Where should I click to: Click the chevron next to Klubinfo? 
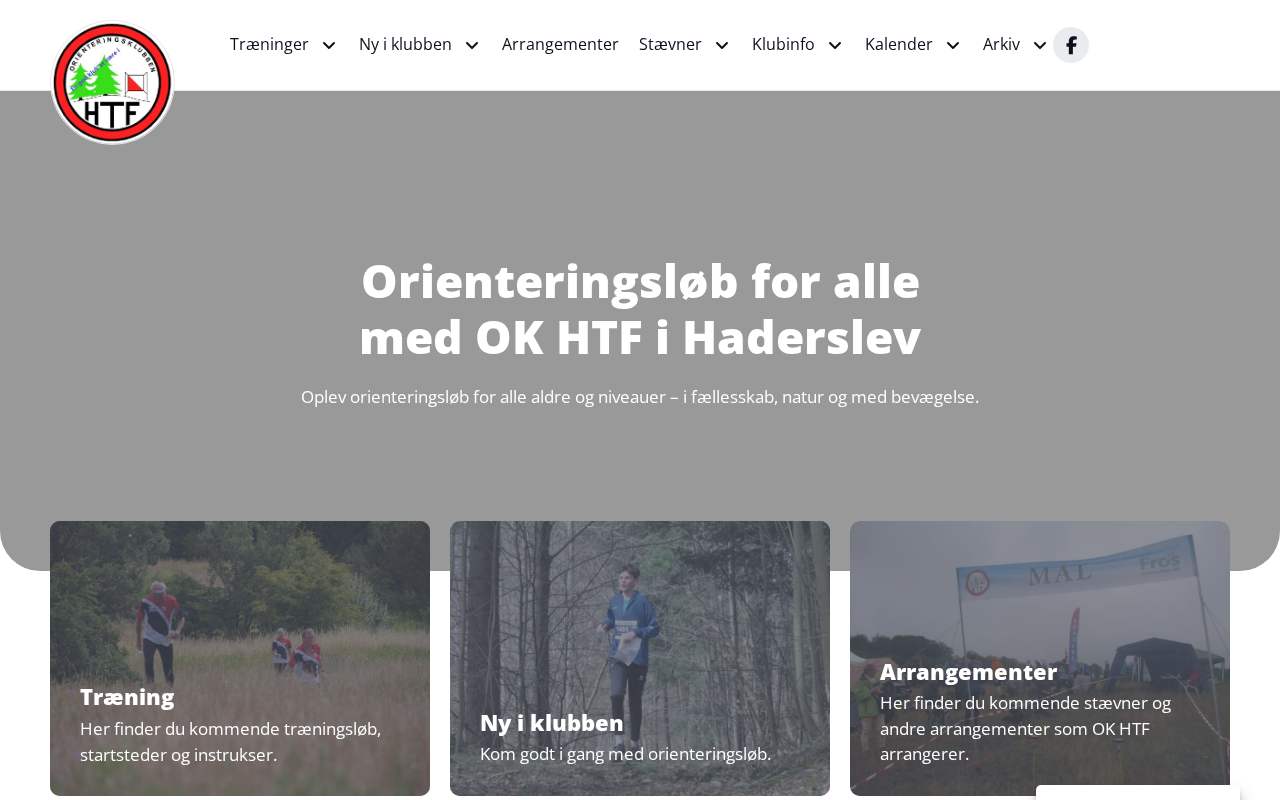point(835,45)
